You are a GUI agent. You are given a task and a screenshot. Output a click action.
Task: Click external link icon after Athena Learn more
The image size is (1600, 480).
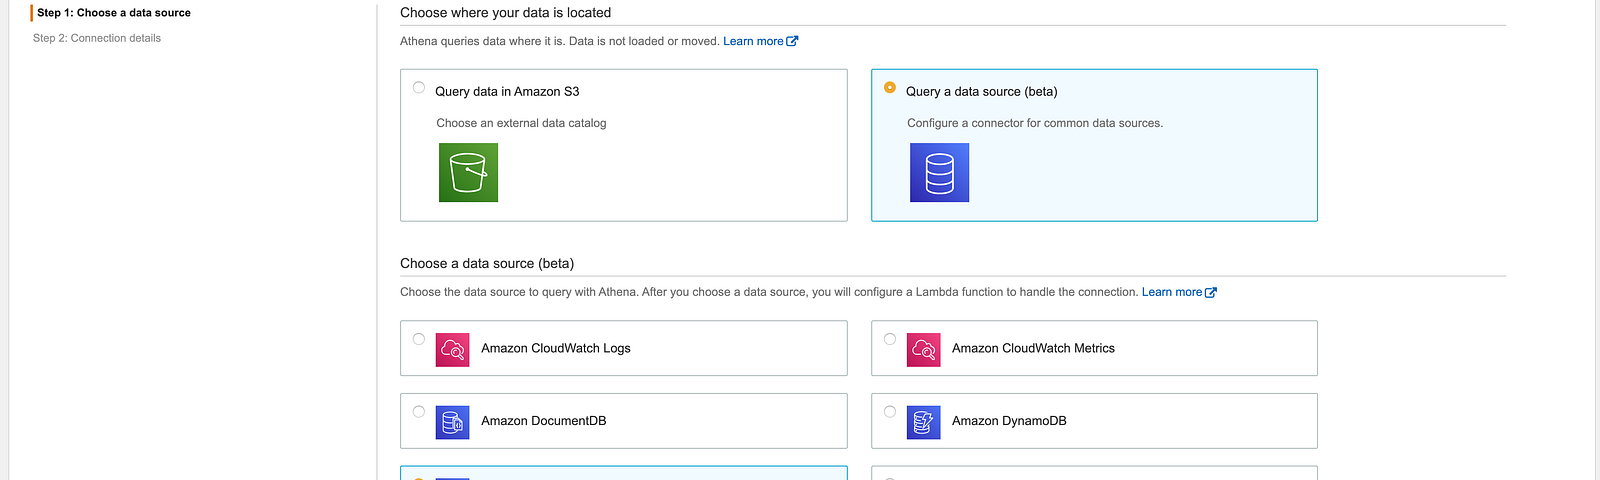tap(793, 41)
